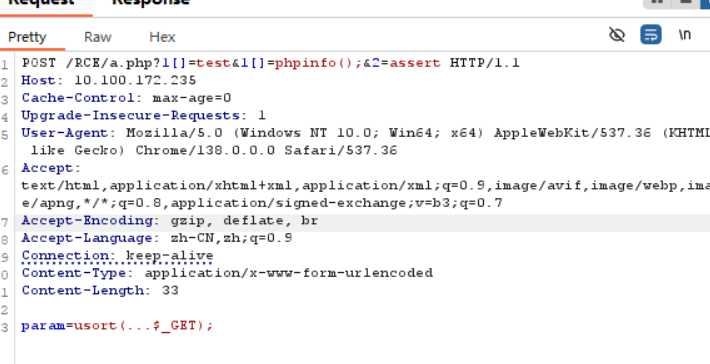710x364 pixels.
Task: Switch to the Hex view tab
Action: pos(162,37)
